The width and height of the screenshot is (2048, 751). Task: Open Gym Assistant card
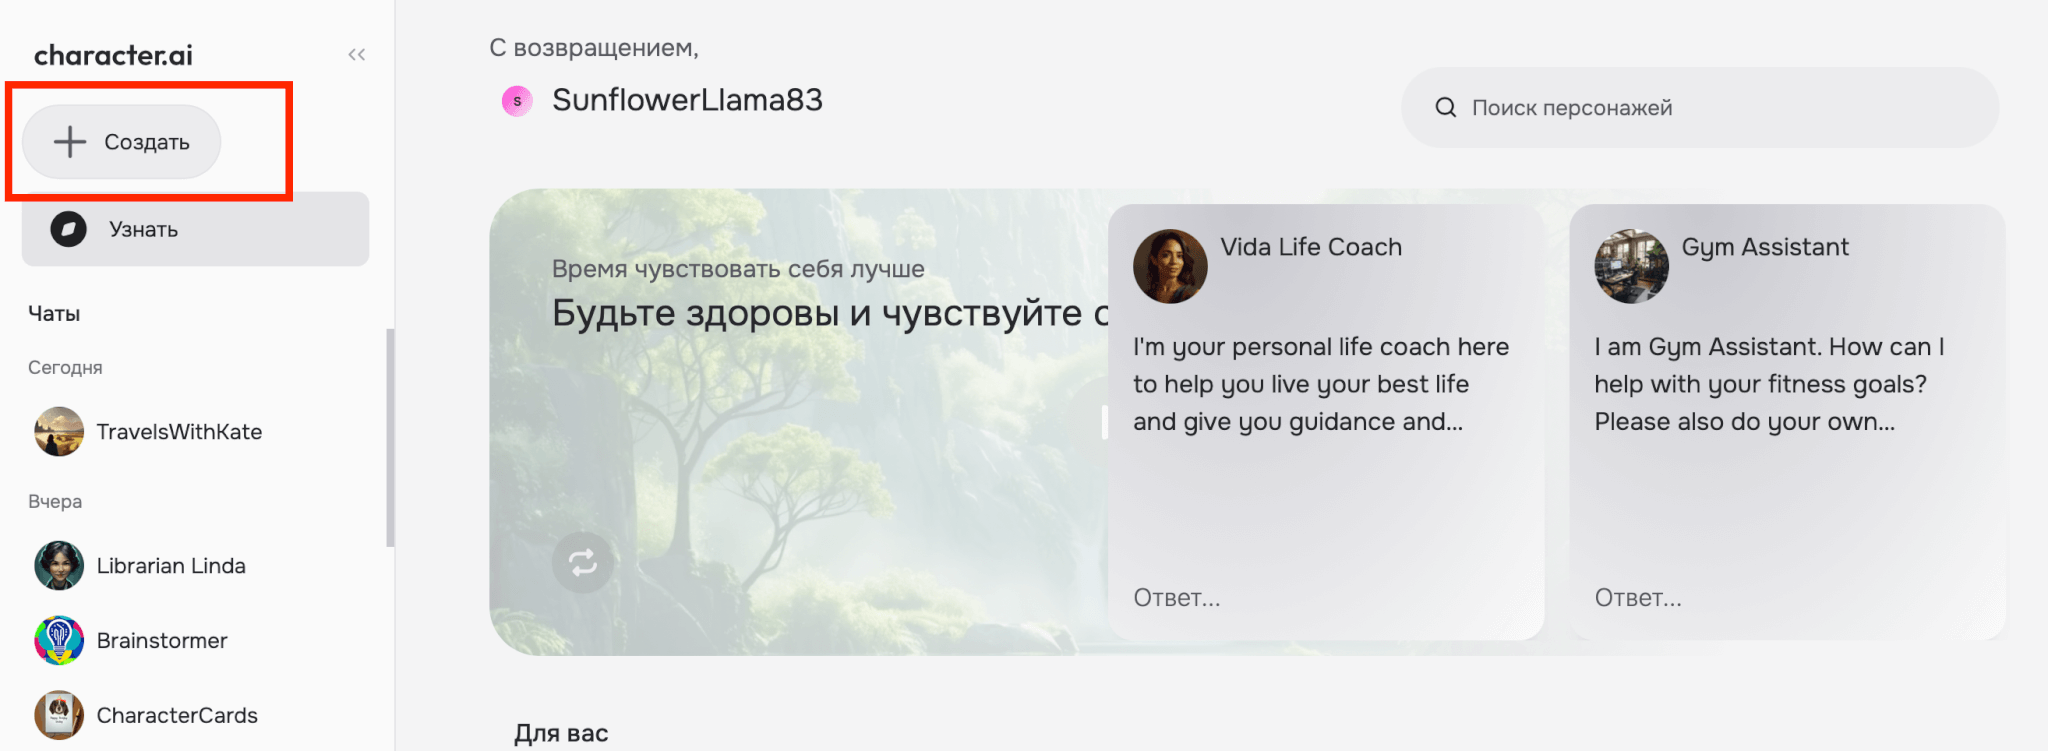pos(1788,422)
